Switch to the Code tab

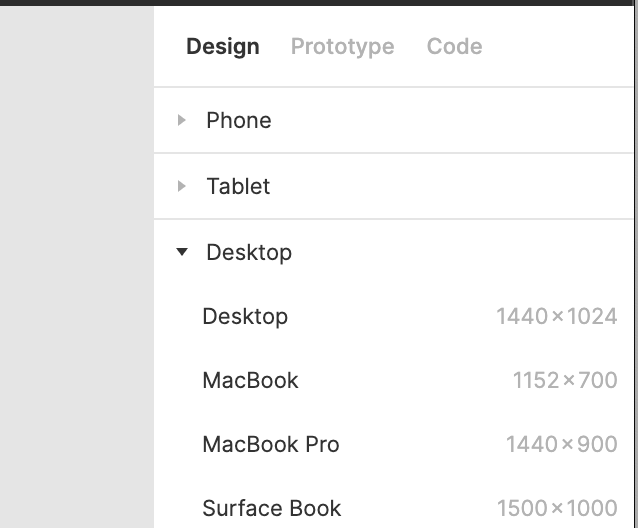pos(454,46)
